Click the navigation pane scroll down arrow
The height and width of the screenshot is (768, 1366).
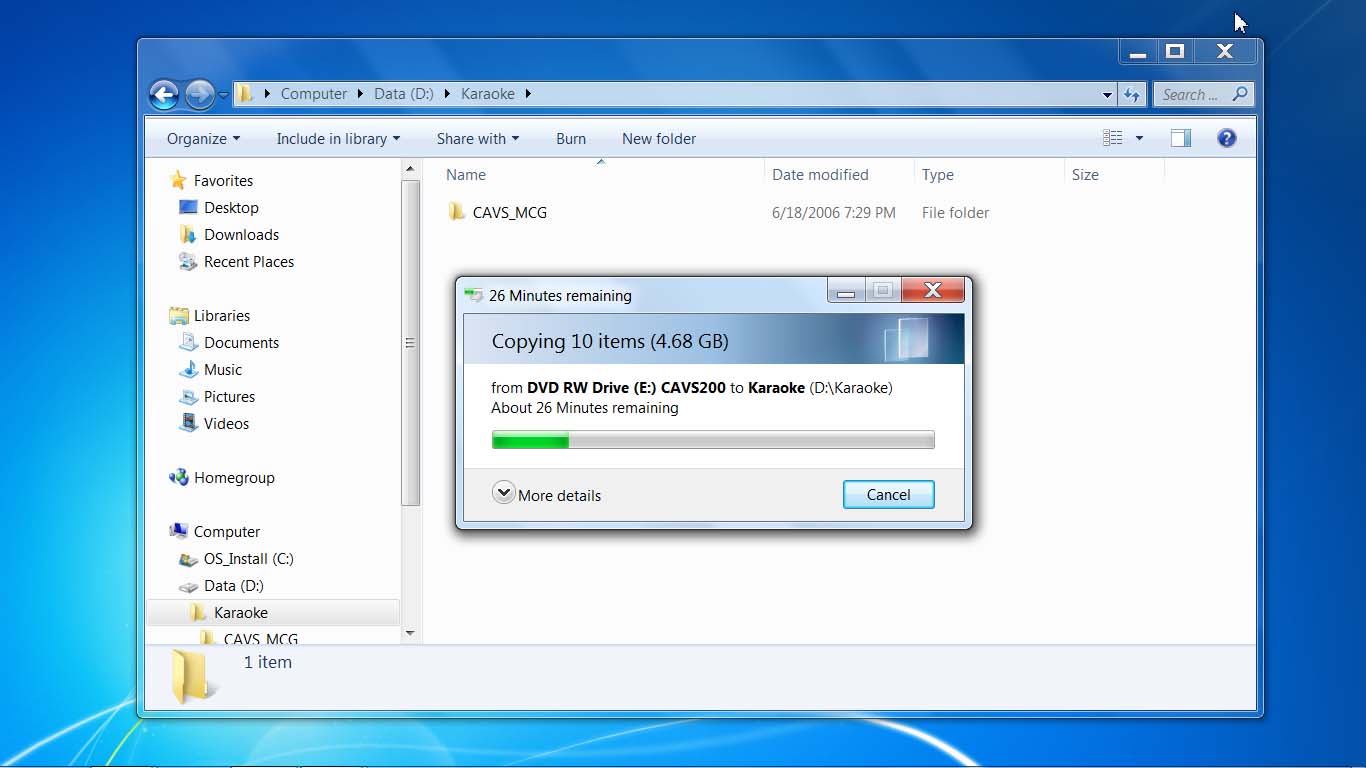410,633
